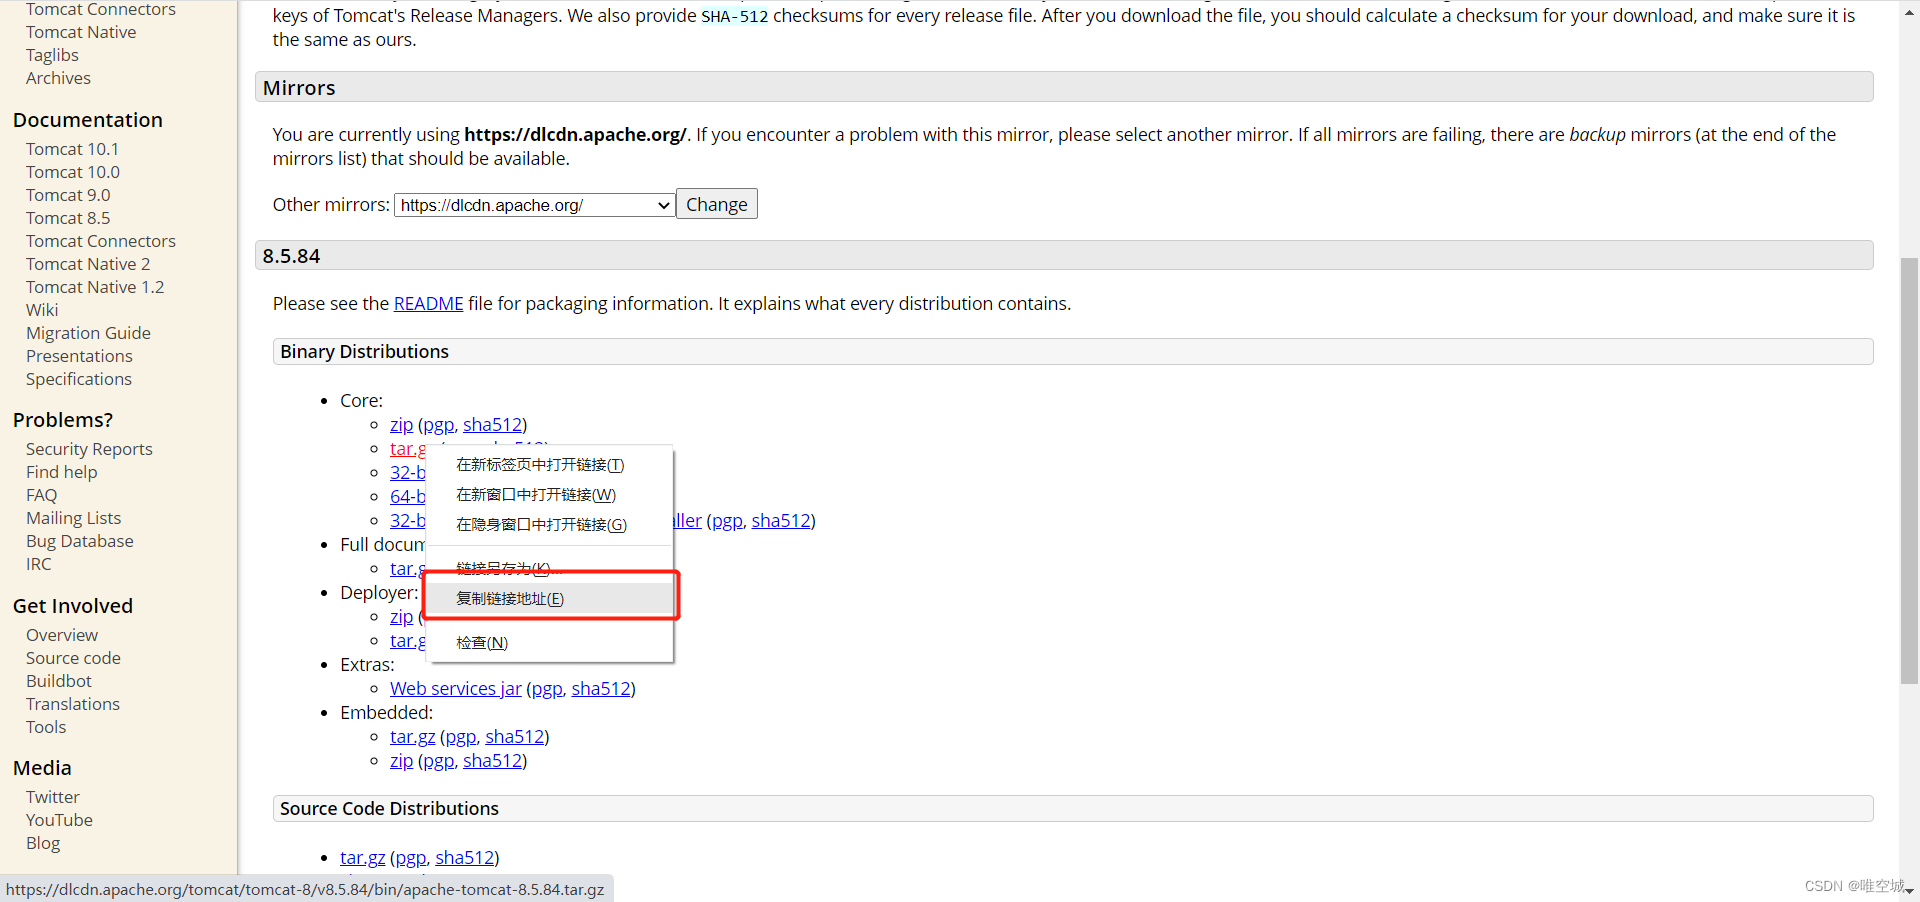This screenshot has height=902, width=1920.
Task: Open pgp link for Embedded zip
Action: pos(438,761)
